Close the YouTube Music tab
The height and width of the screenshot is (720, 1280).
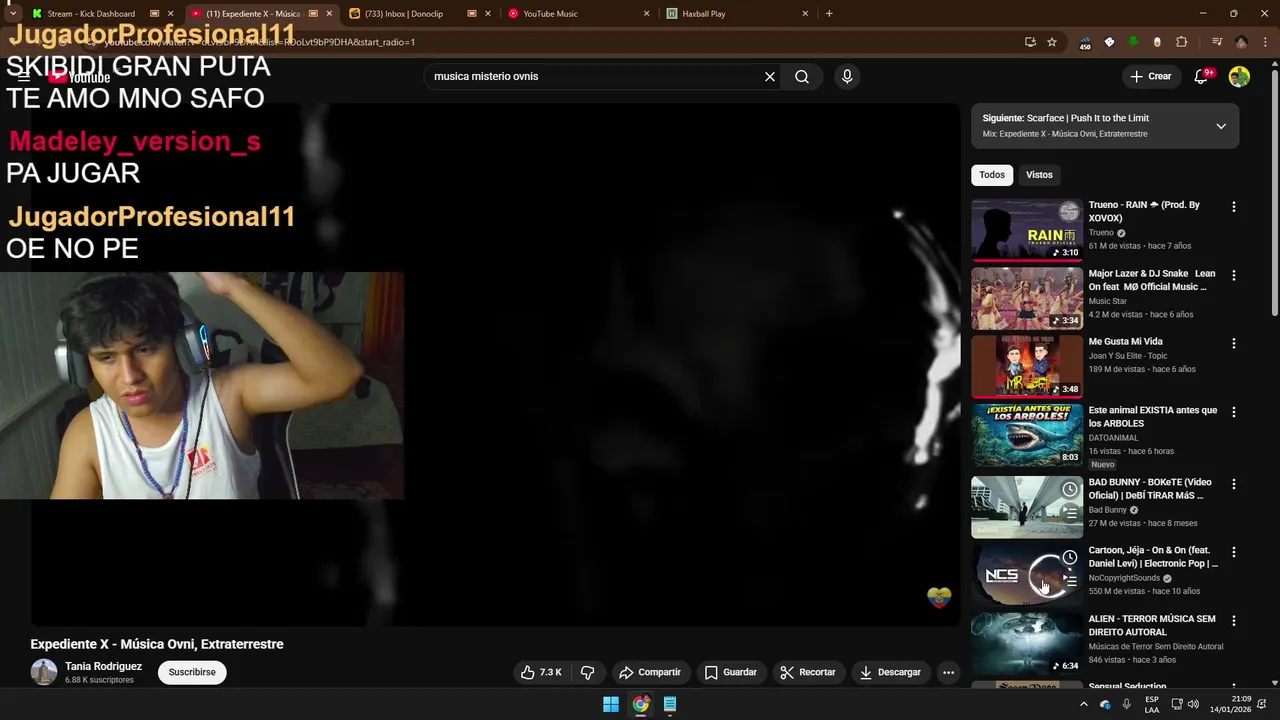(646, 14)
